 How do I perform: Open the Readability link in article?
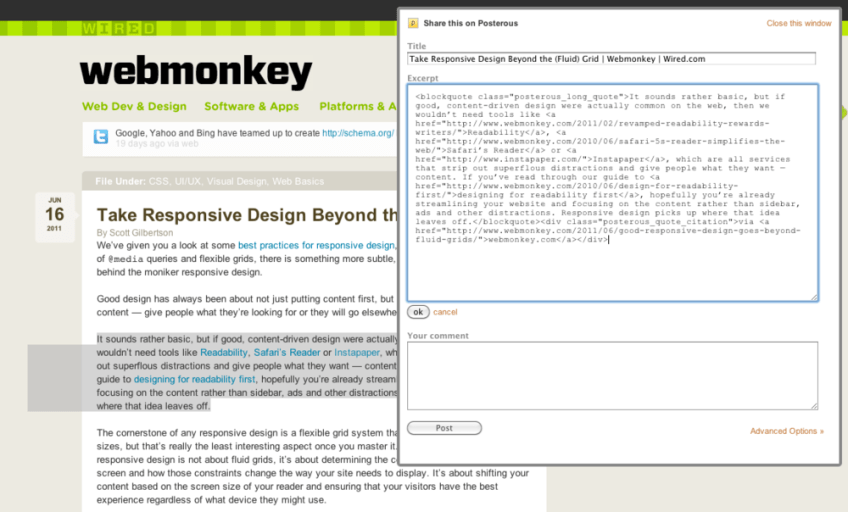coord(223,353)
